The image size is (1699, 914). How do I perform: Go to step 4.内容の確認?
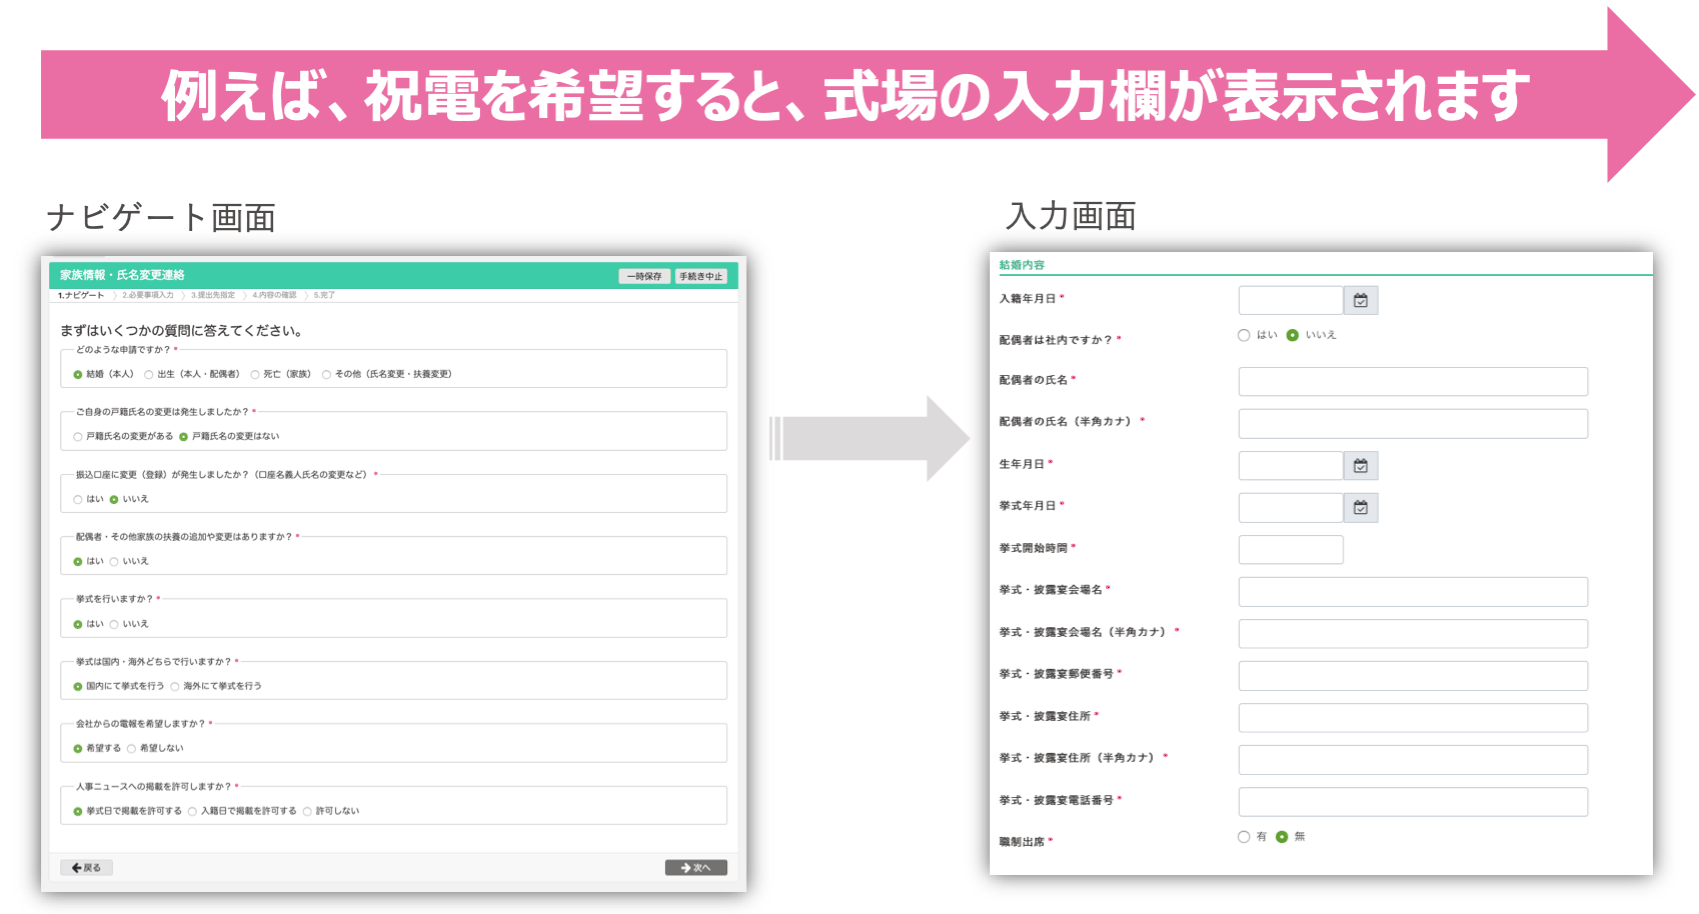(274, 296)
